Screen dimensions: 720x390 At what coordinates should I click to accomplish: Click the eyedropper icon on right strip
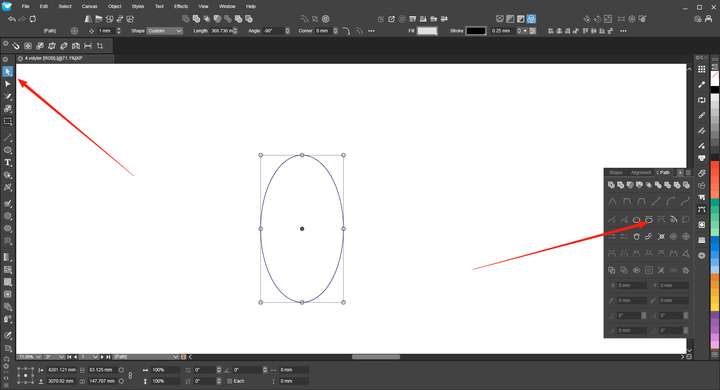click(x=702, y=85)
